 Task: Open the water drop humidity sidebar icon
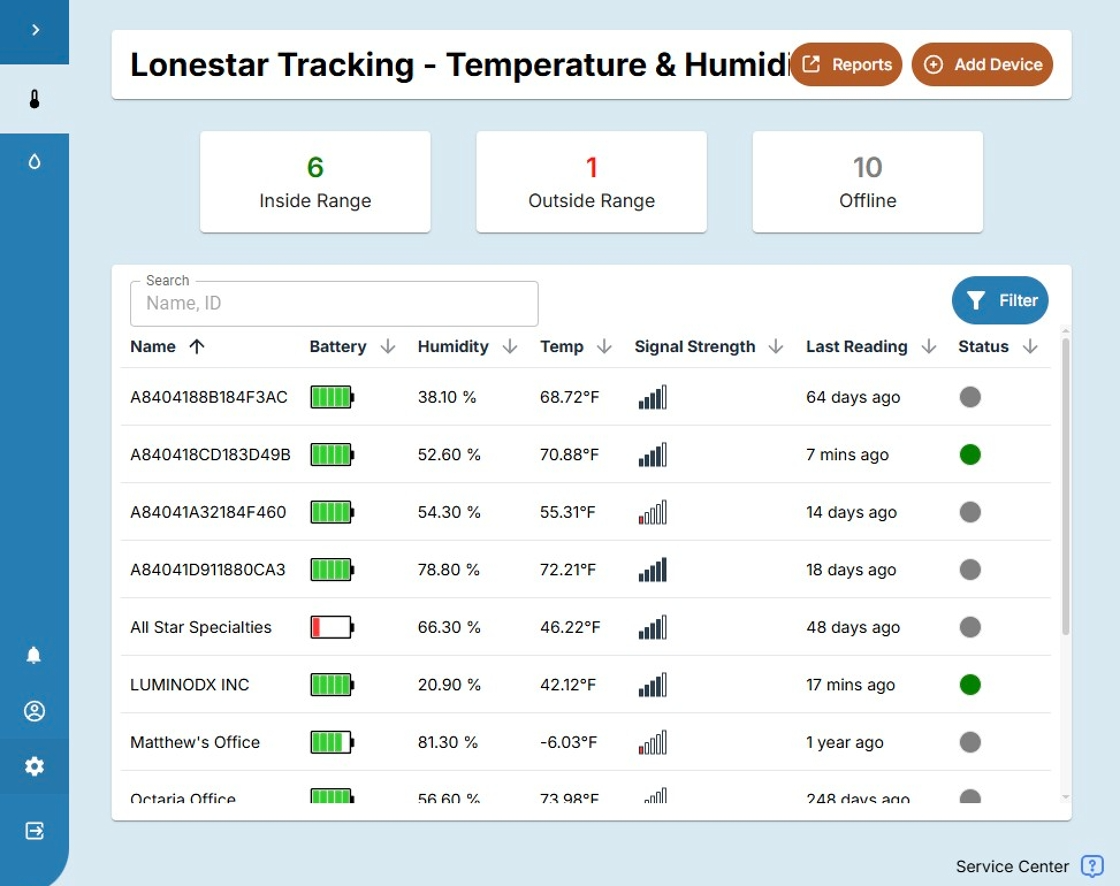(x=34, y=161)
